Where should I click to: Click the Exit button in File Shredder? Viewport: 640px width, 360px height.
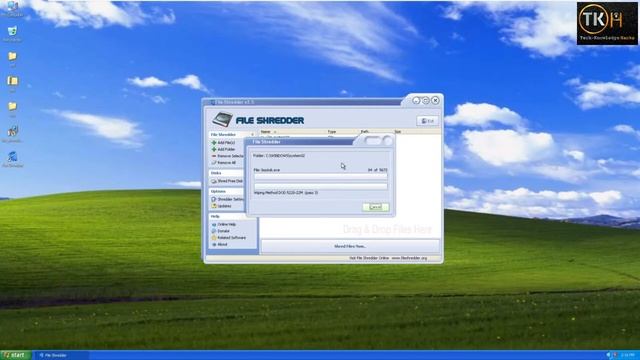coord(427,121)
